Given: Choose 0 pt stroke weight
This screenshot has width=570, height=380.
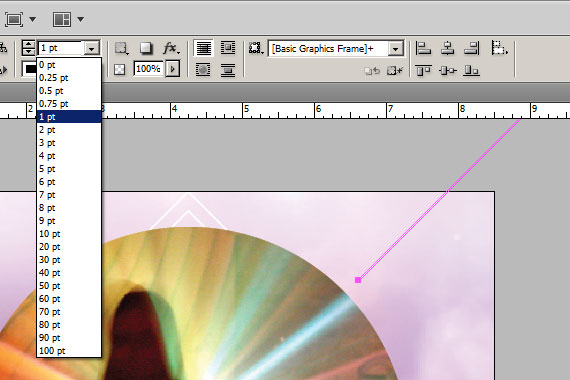Looking at the screenshot, I should click(x=69, y=65).
